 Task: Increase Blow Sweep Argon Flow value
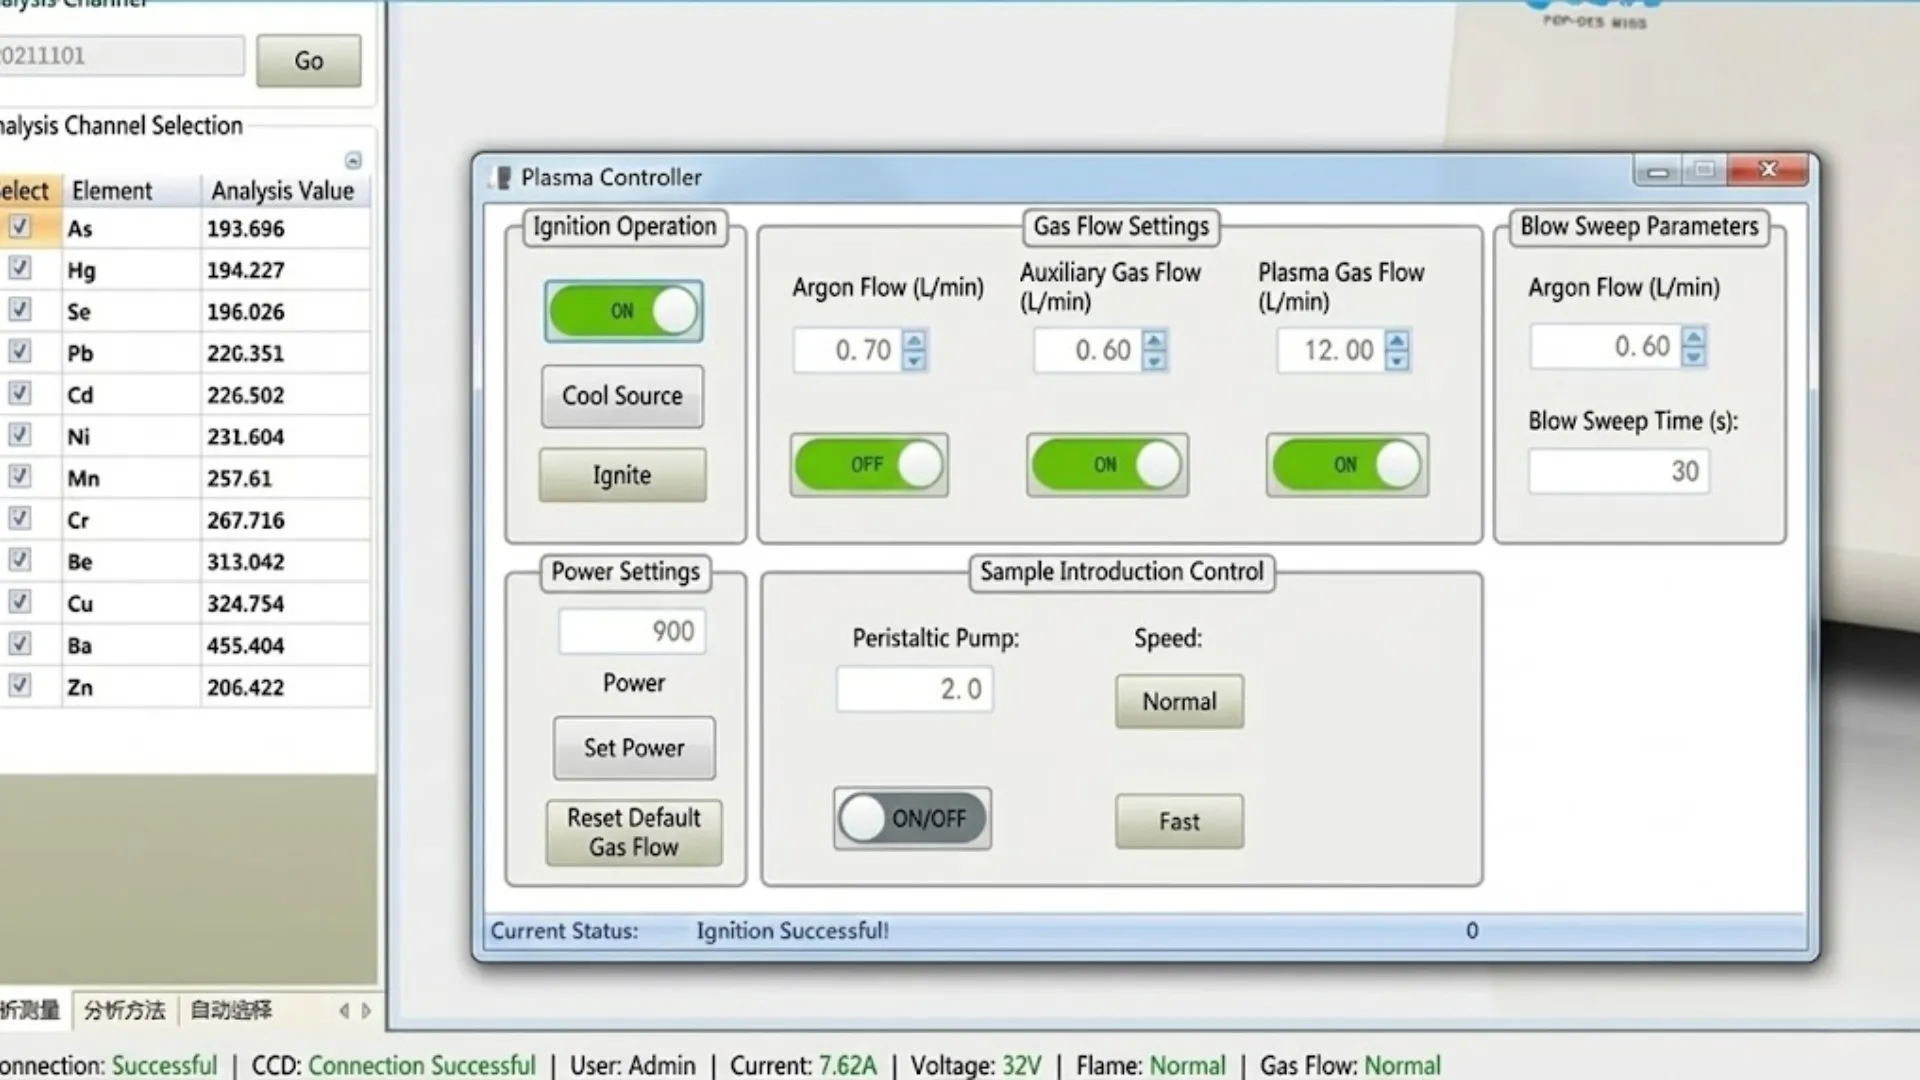1693,337
